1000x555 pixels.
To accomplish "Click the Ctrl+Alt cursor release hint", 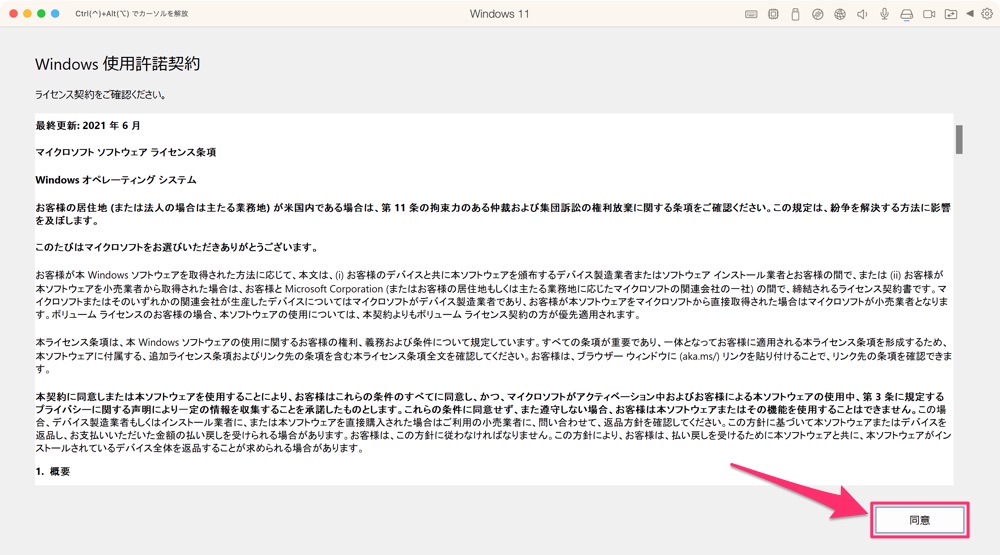I will tap(132, 13).
